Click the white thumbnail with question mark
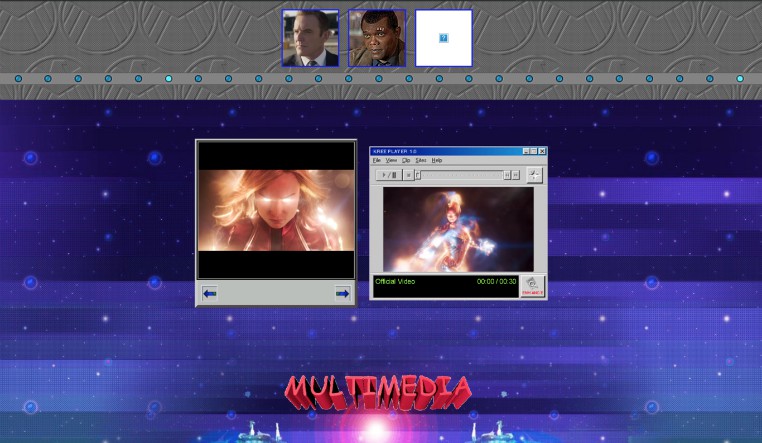Image resolution: width=762 pixels, height=443 pixels. point(443,38)
